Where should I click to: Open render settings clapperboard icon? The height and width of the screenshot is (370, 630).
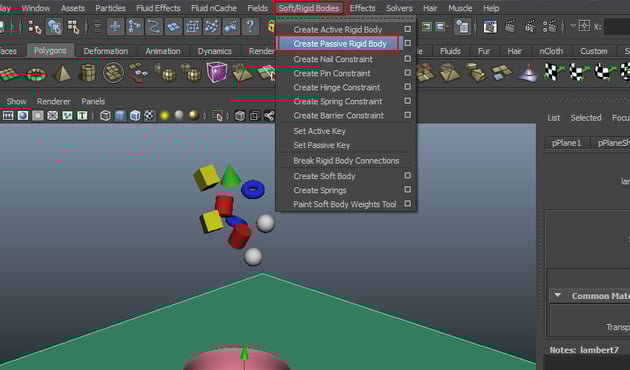549,27
